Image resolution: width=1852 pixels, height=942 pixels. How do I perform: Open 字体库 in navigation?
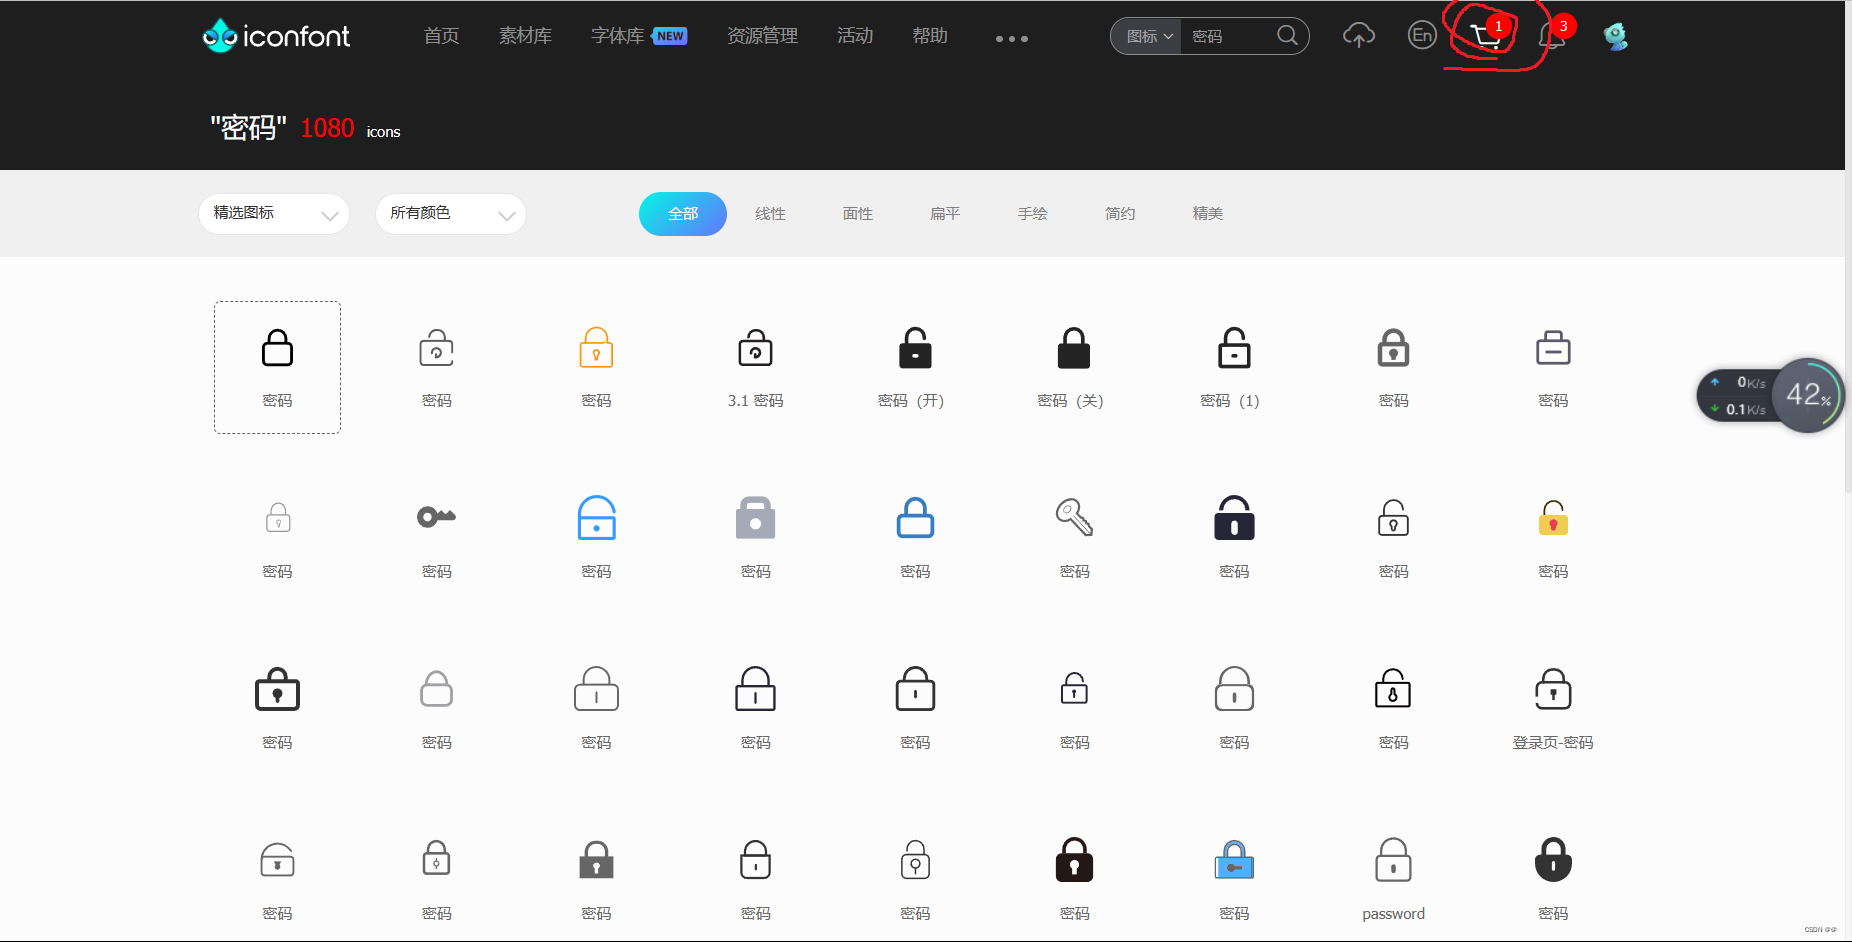pos(617,36)
